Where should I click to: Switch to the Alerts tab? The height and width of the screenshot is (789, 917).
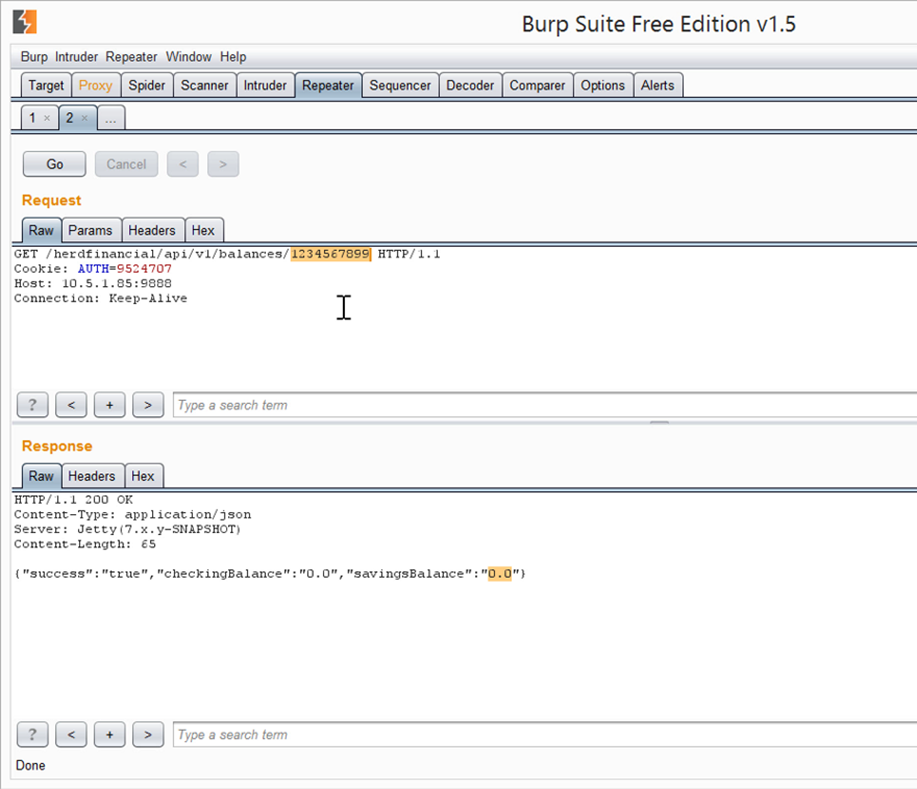coord(657,85)
